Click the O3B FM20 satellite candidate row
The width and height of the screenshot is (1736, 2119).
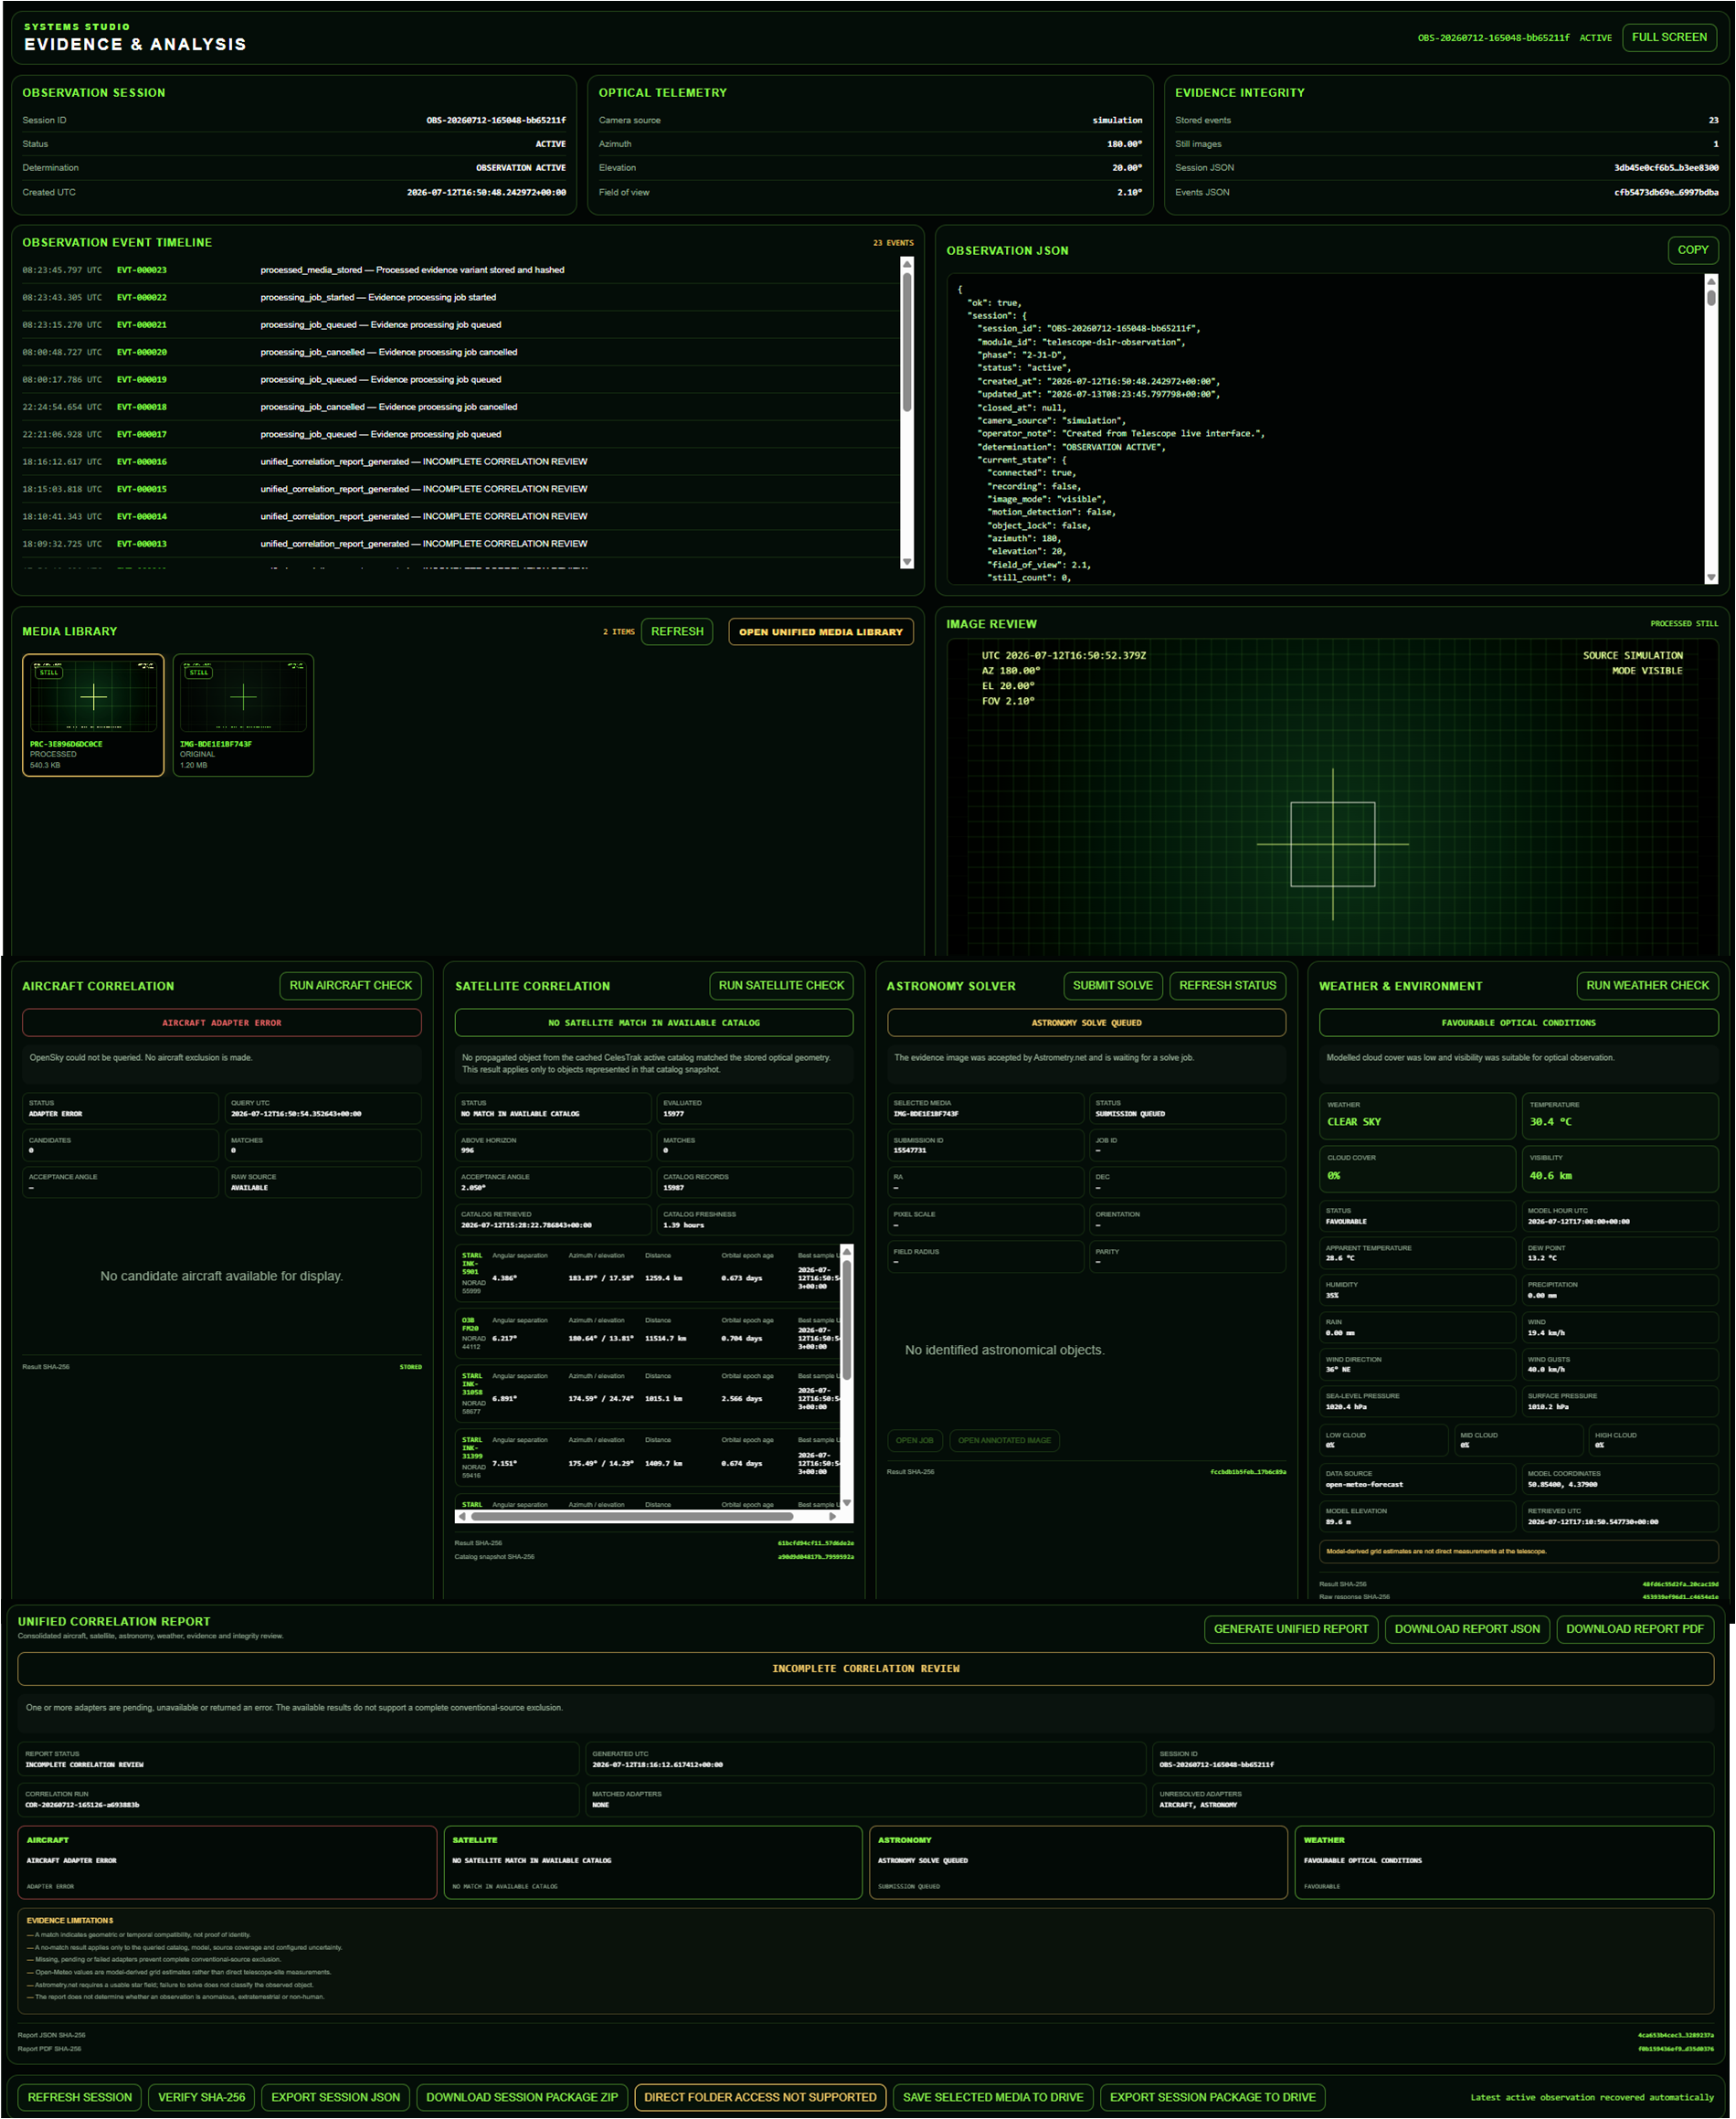(647, 1335)
